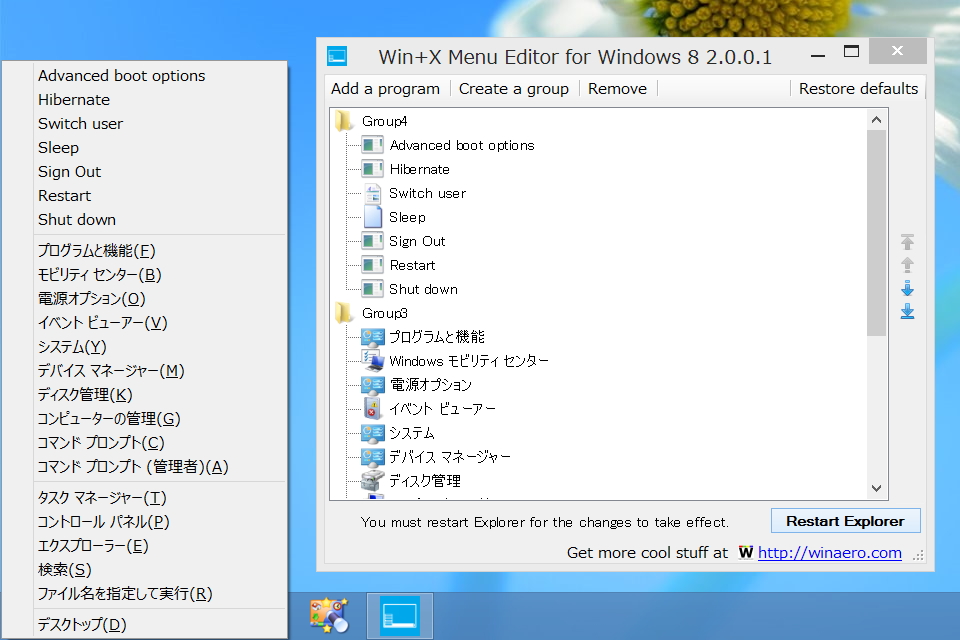The image size is (960, 640).
Task: Select the Group3 tree node label
Action: [384, 313]
